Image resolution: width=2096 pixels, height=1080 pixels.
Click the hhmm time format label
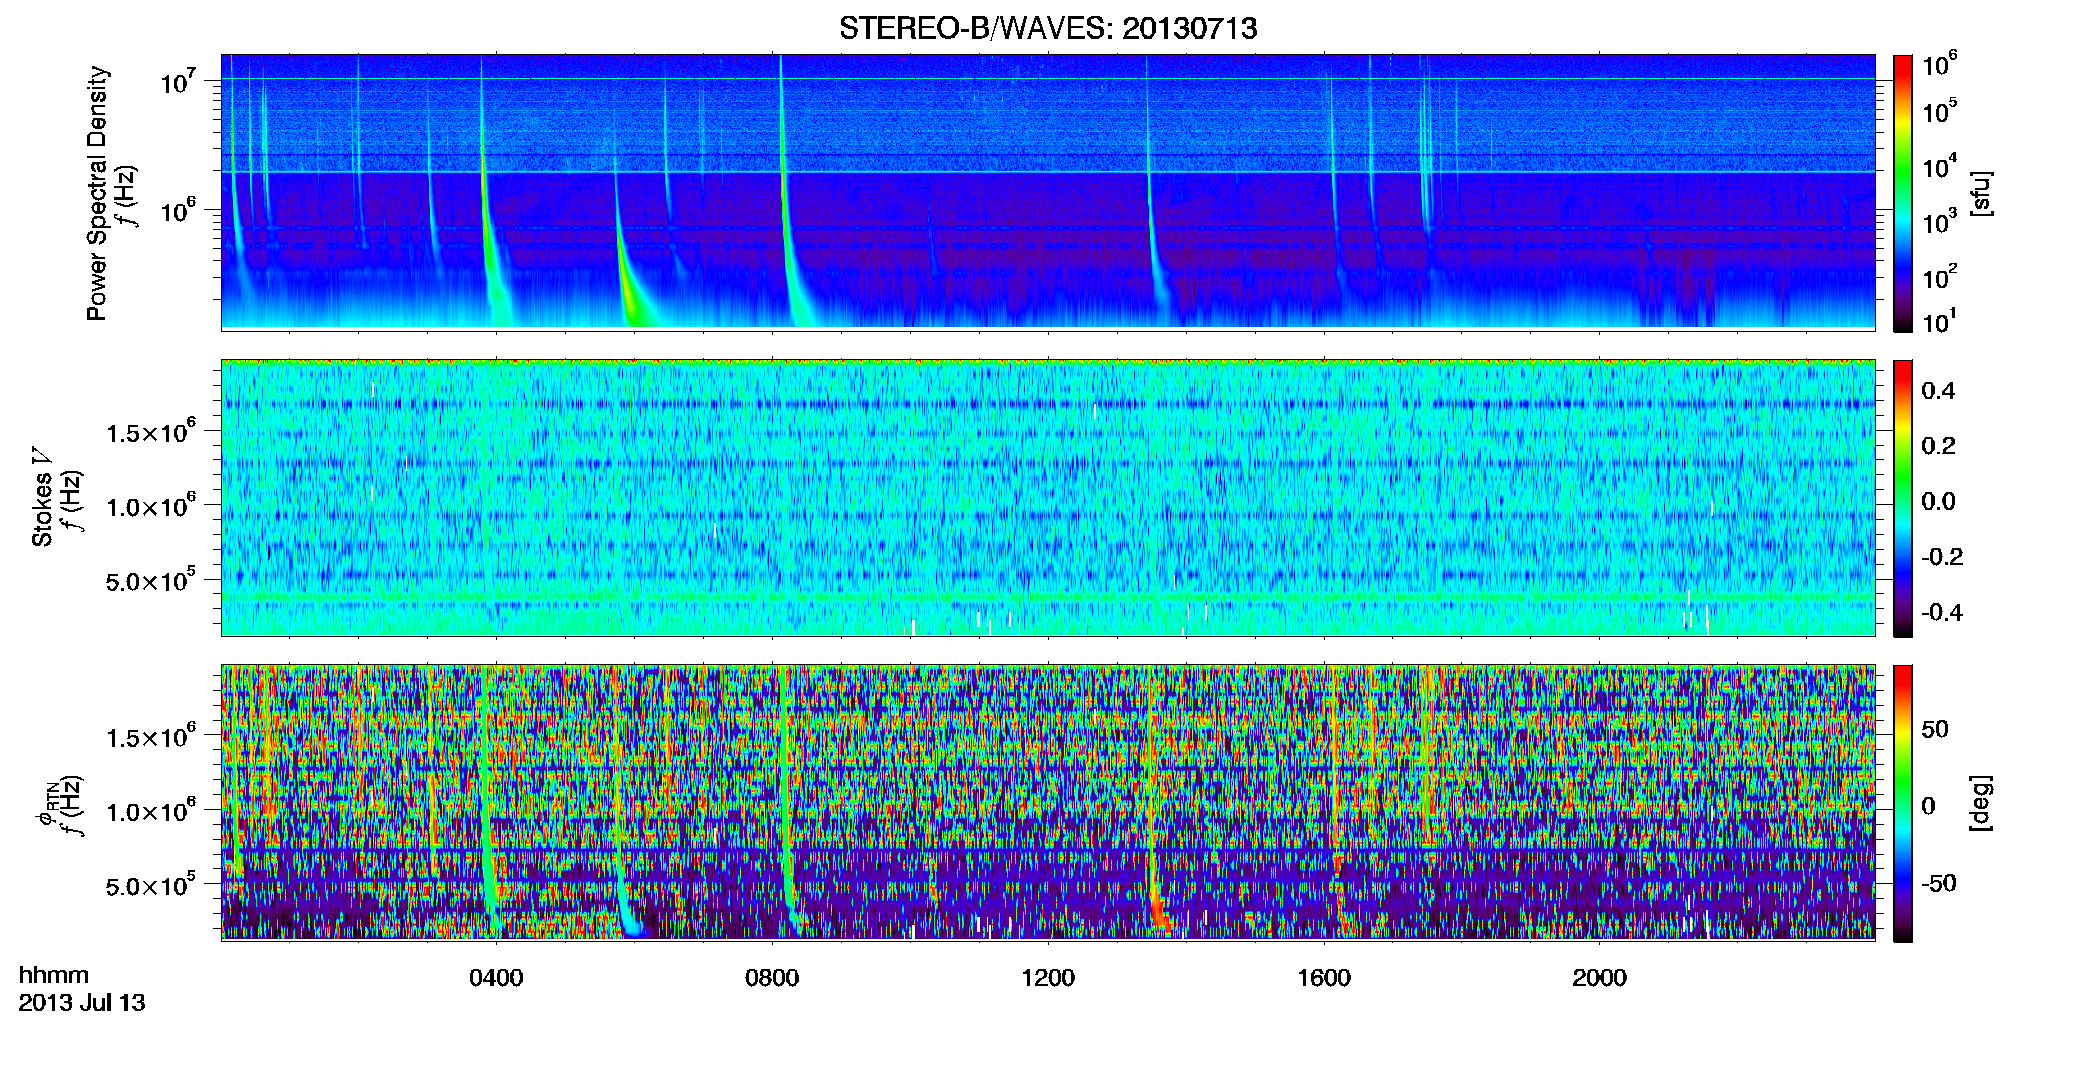tap(54, 975)
